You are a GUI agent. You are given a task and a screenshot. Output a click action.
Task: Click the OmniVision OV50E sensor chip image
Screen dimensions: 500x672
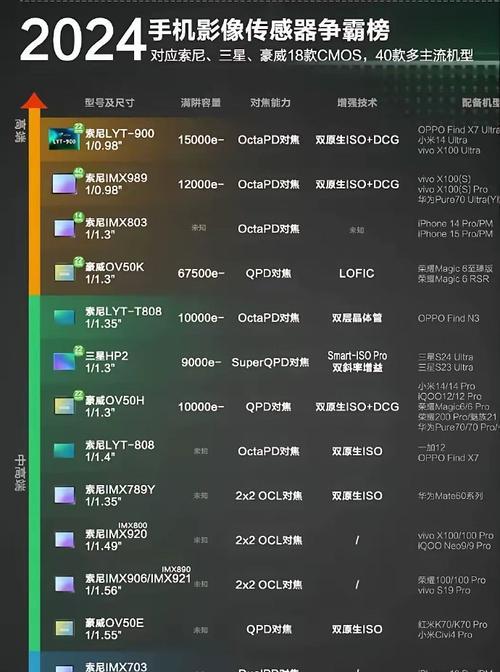pos(65,628)
